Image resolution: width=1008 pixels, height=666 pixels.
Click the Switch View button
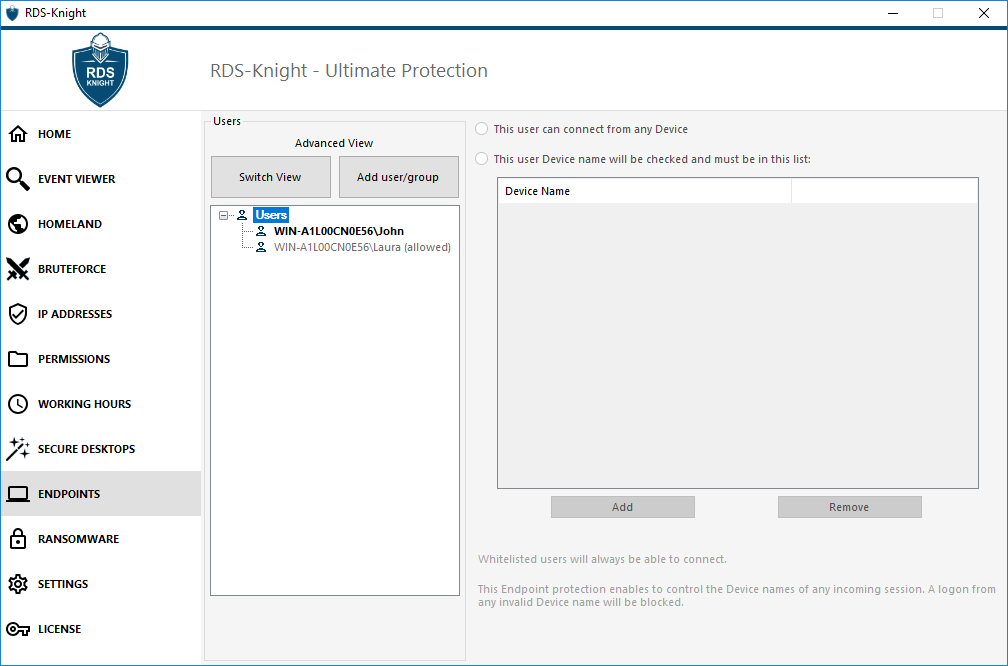271,177
